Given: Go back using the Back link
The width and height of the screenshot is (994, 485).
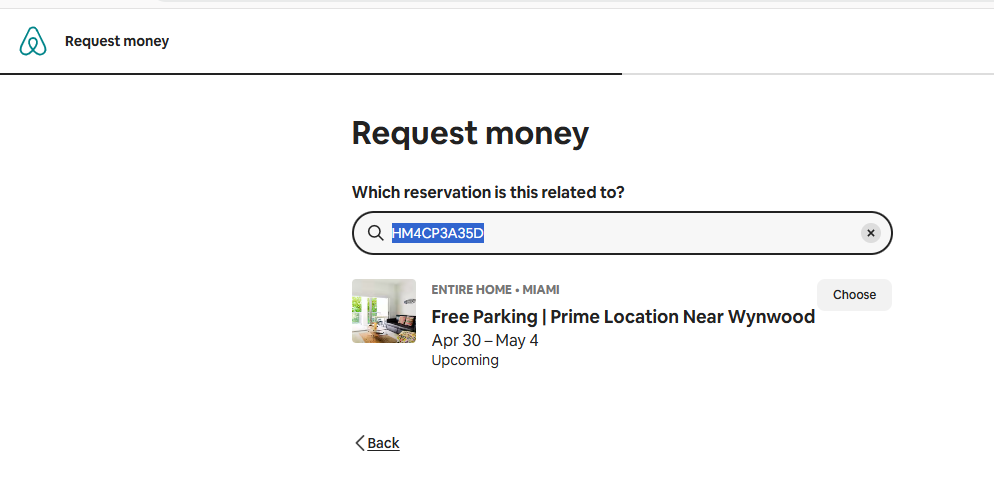Looking at the screenshot, I should point(383,443).
